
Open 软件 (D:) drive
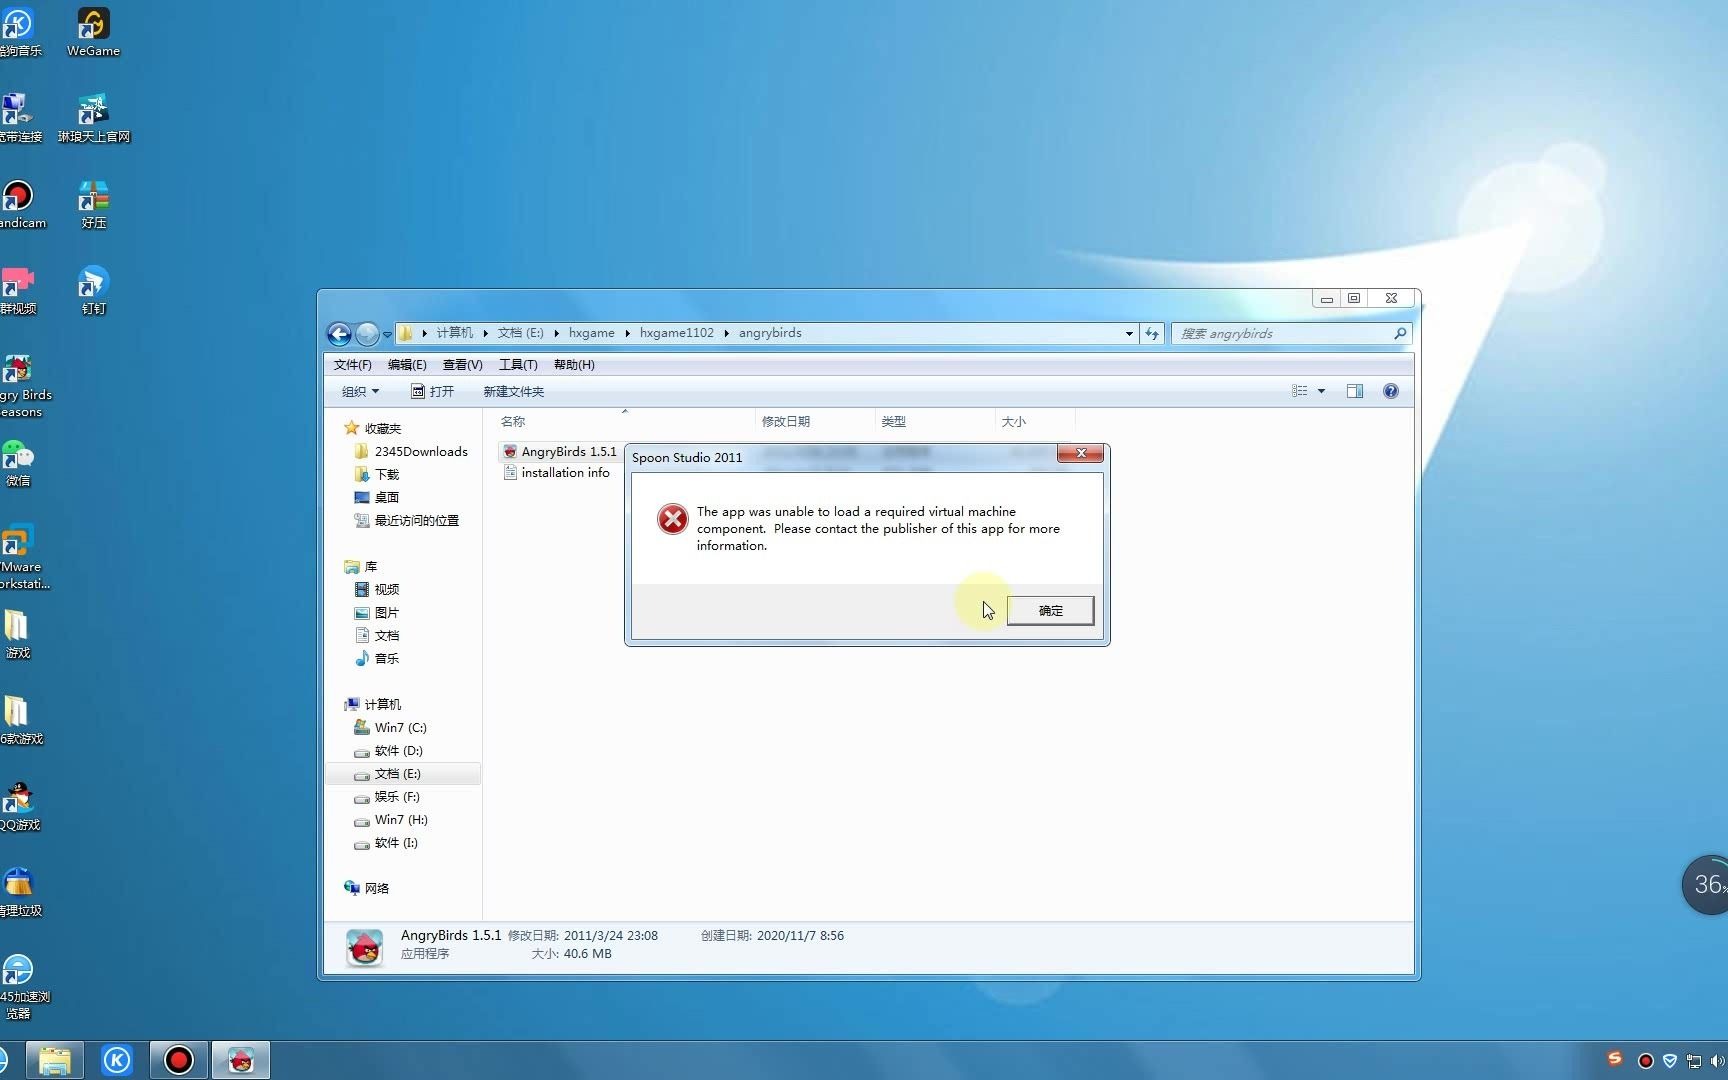pos(388,750)
